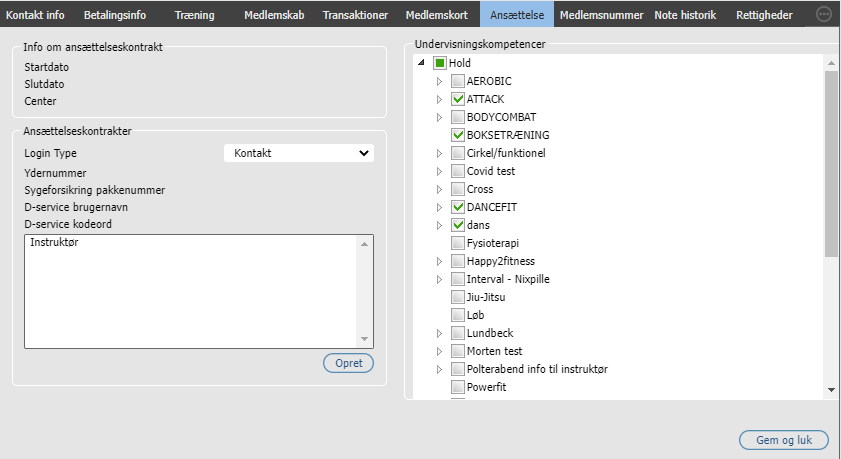841x459 pixels.
Task: Click the D-service kodeord label
Action: (x=68, y=224)
